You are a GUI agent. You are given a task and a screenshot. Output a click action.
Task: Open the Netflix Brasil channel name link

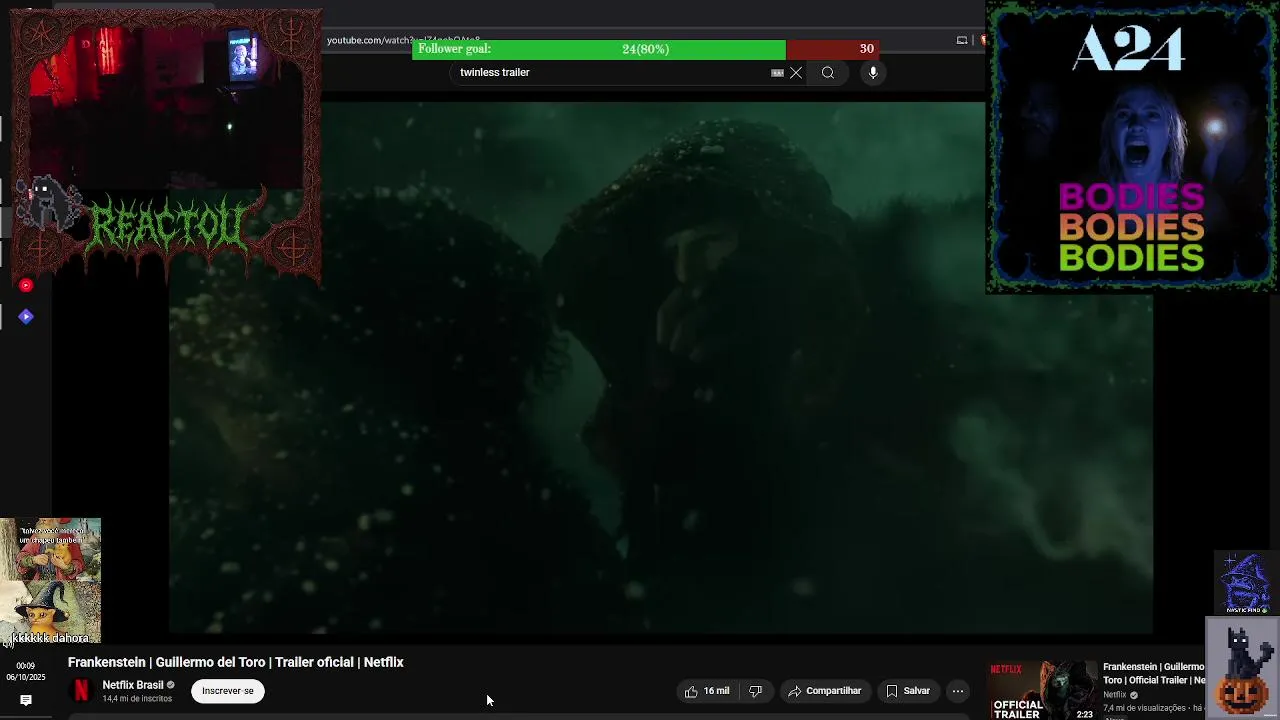point(132,685)
